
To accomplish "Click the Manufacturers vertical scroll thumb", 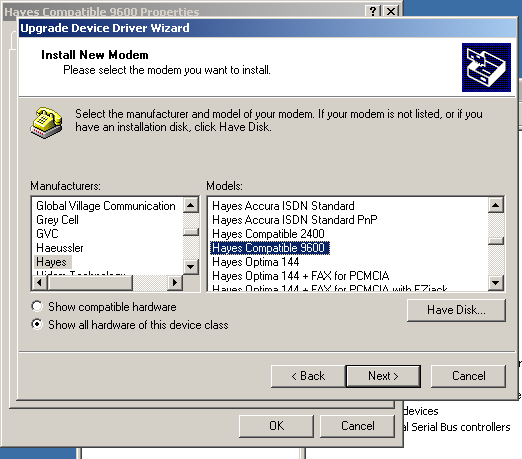I will 191,232.
